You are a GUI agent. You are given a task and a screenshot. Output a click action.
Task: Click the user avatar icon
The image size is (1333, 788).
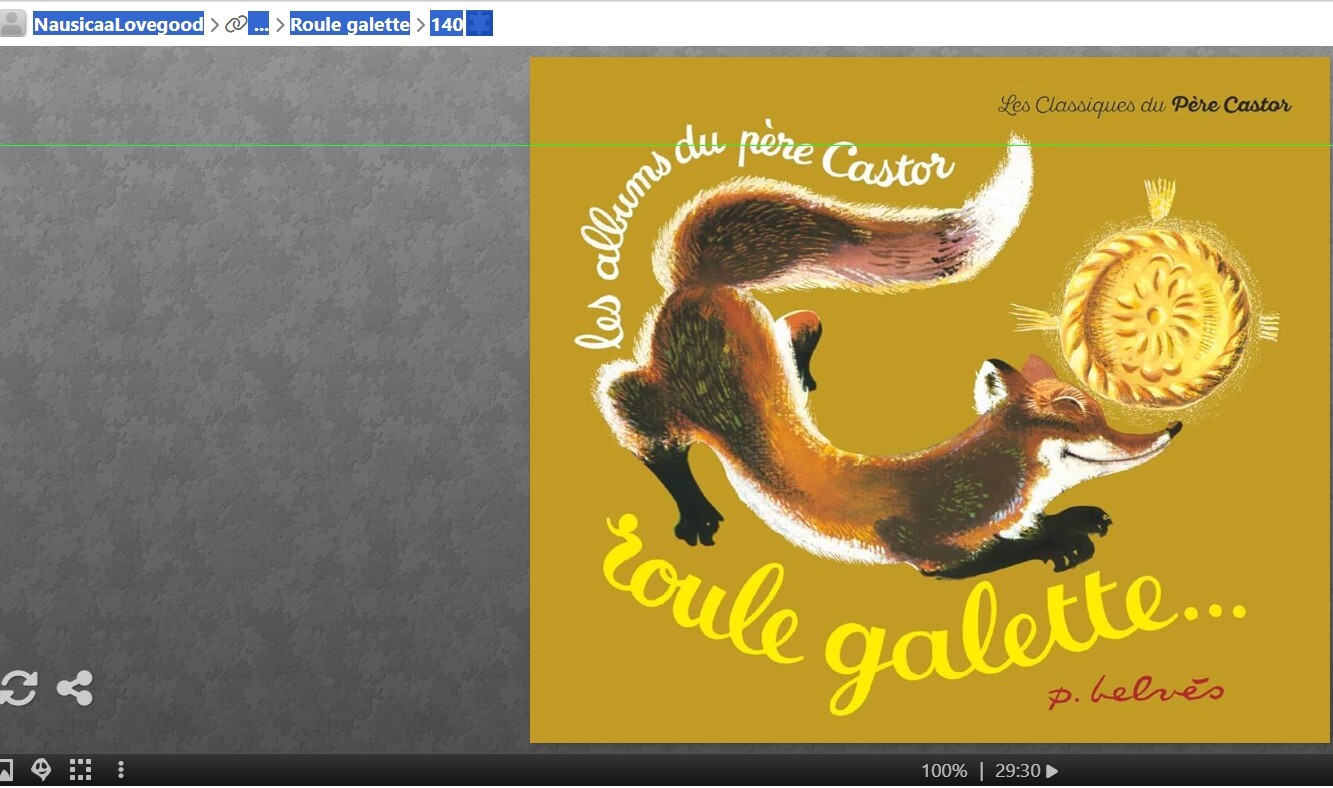coord(13,24)
